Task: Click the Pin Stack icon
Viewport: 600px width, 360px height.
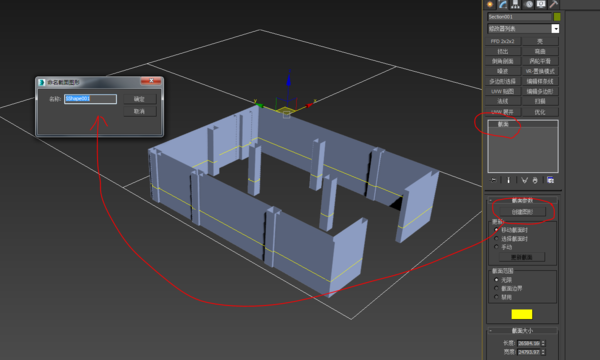Action: (493, 180)
